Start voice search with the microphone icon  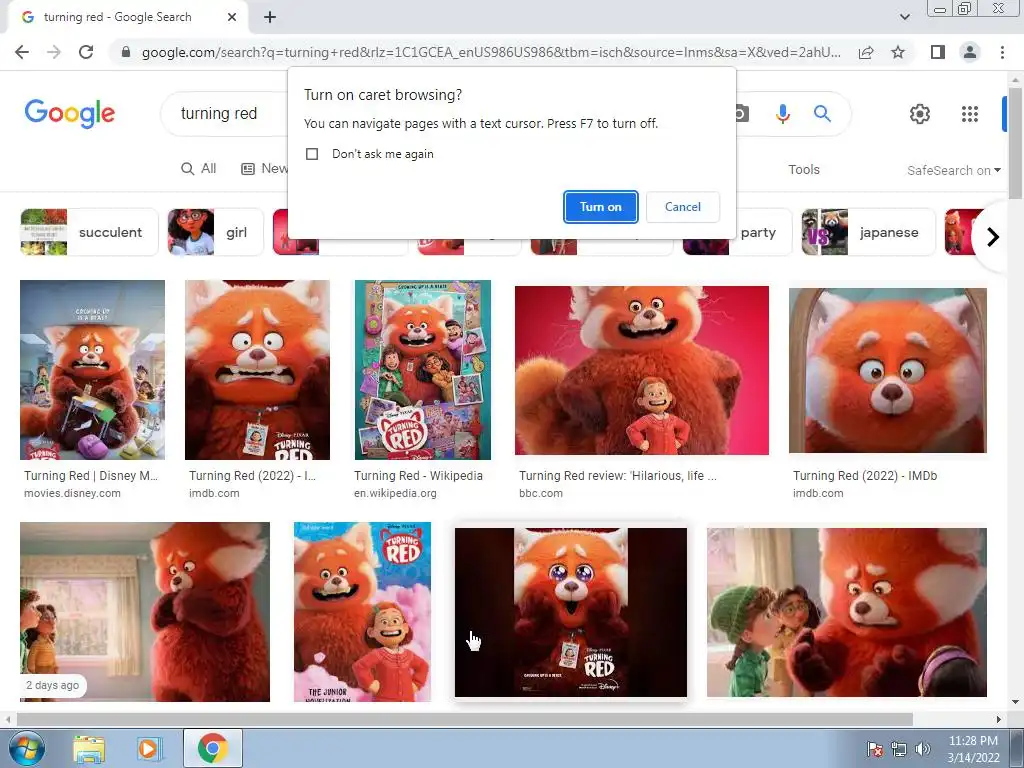pos(782,114)
